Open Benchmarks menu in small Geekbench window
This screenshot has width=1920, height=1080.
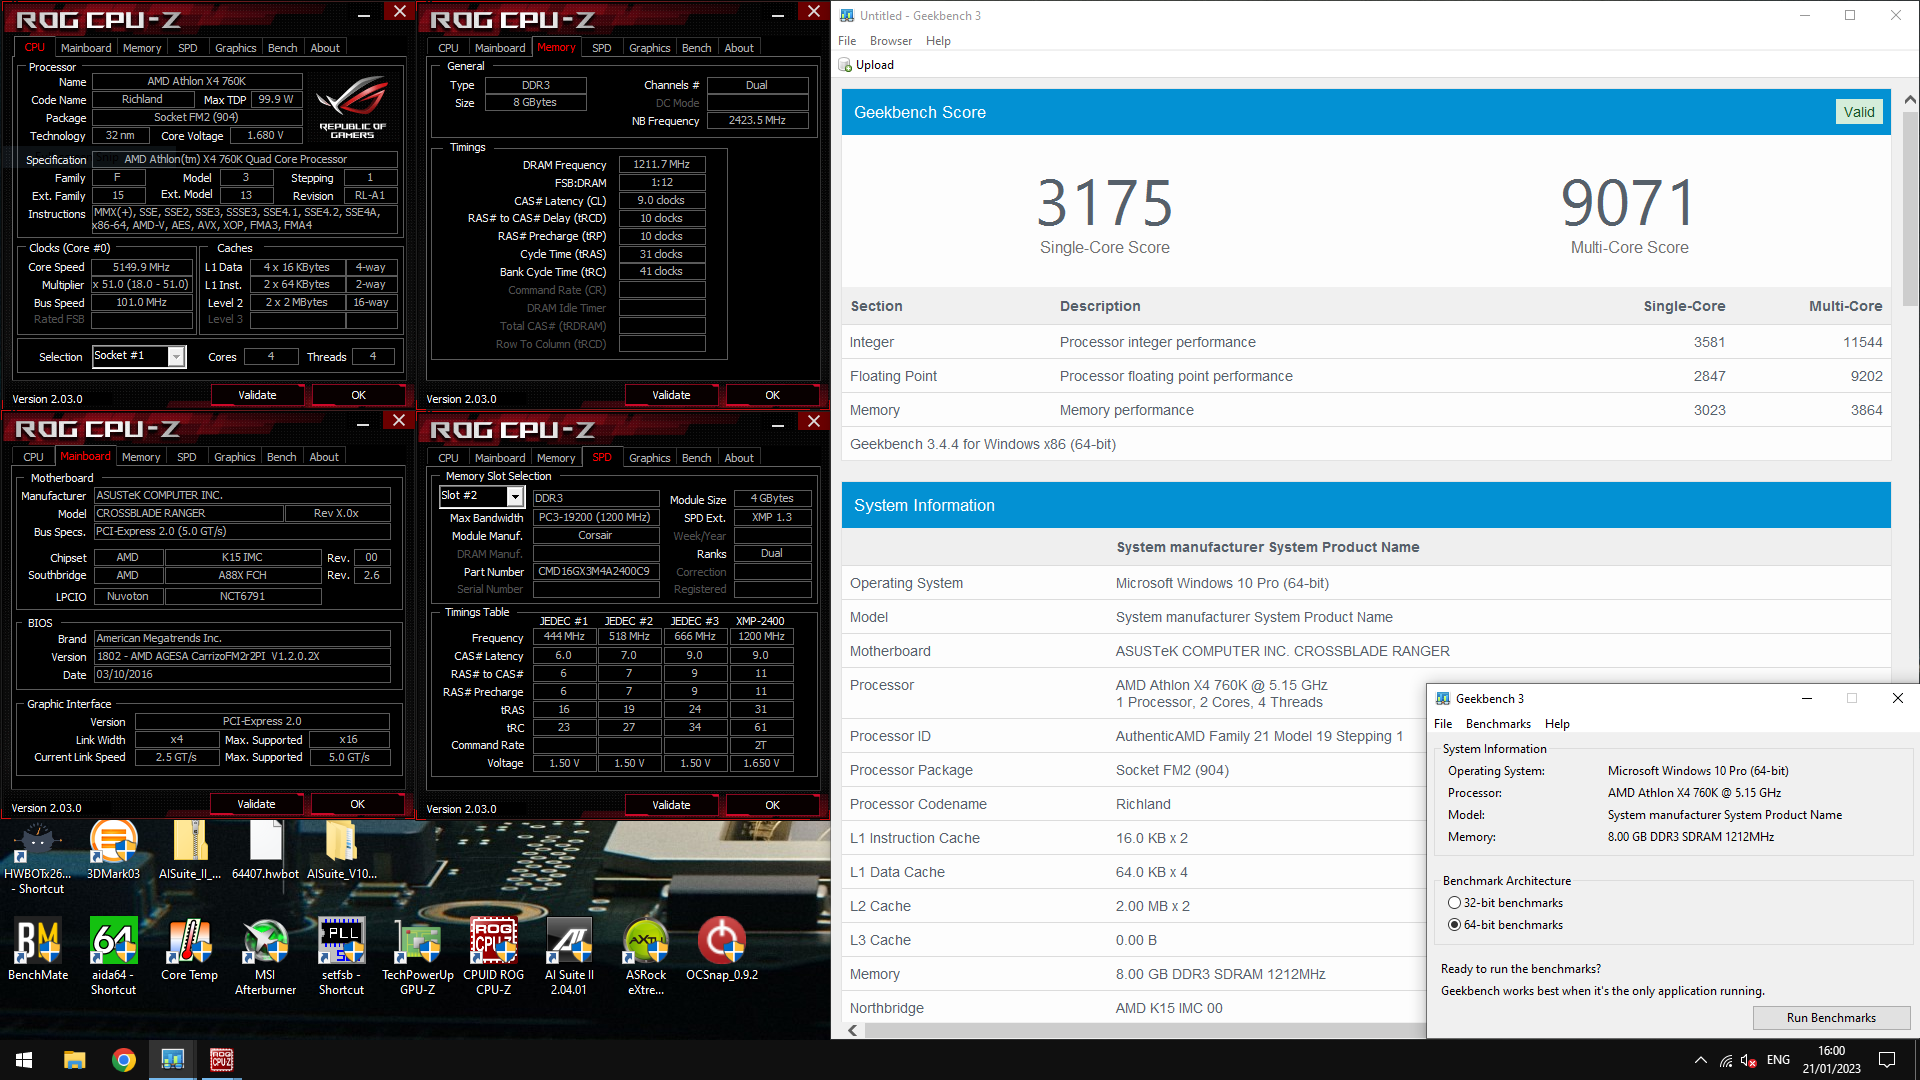coord(1497,724)
